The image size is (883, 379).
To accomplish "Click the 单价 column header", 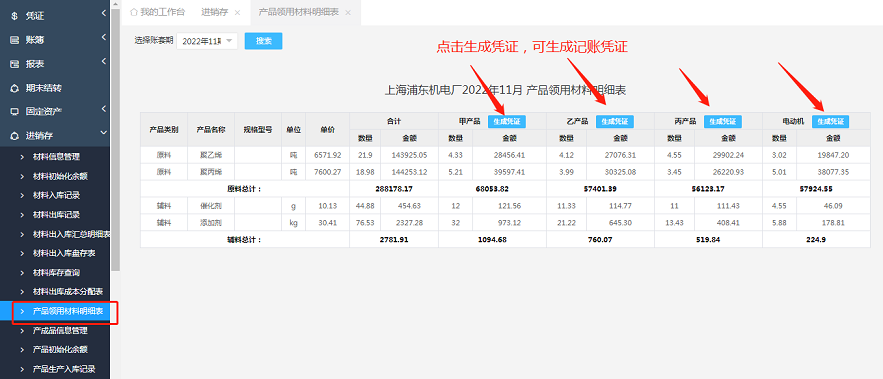I will pyautogui.click(x=327, y=130).
